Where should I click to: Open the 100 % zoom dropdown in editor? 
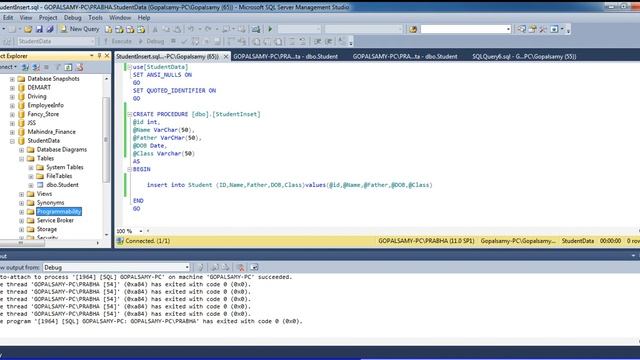[x=141, y=231]
